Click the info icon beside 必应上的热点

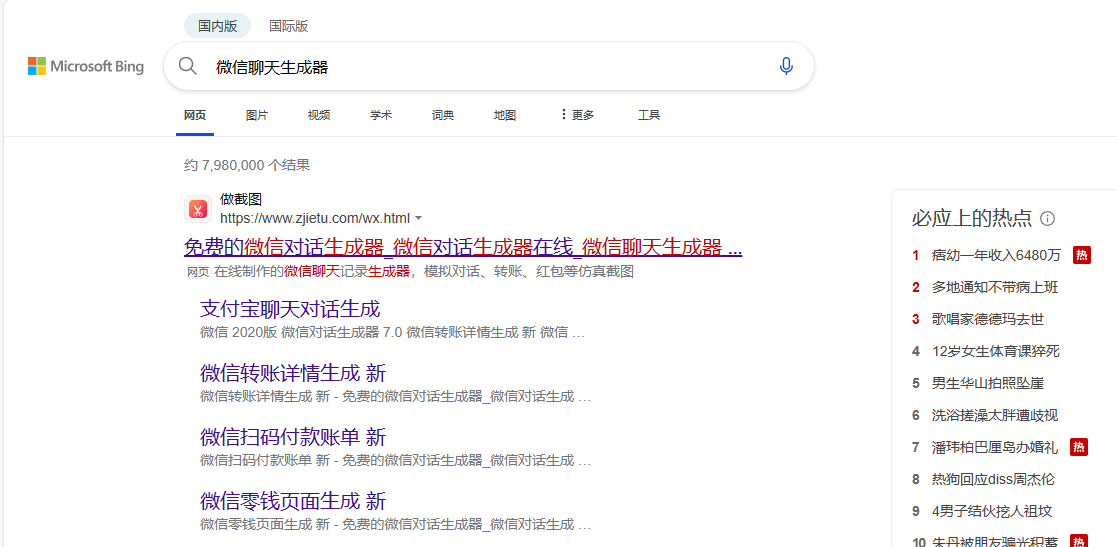point(1047,219)
